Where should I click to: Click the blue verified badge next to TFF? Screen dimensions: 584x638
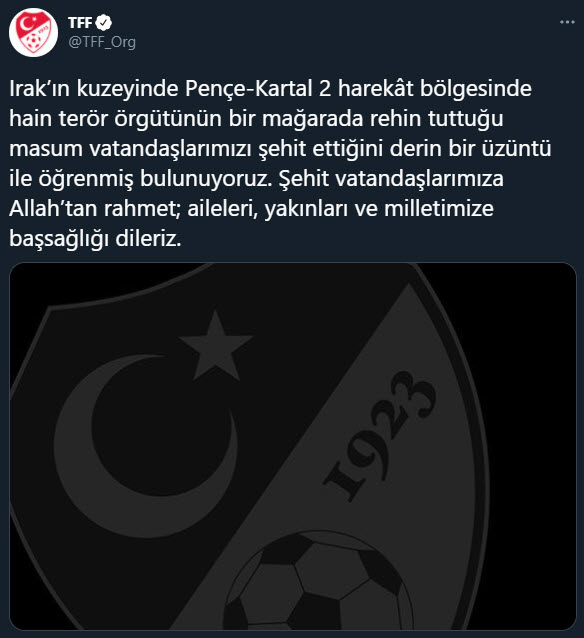pyautogui.click(x=104, y=23)
